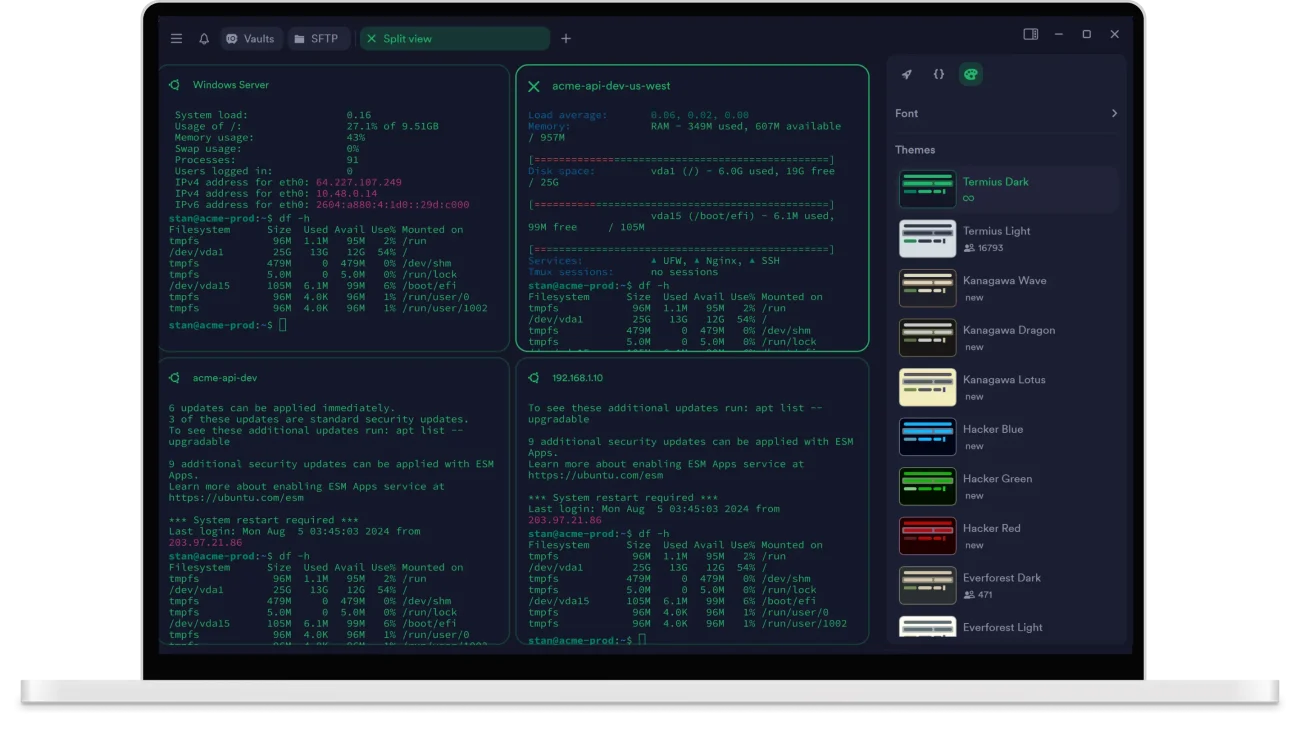Click the Termius Dark infinity icon
The image size is (1300, 737).
(968, 198)
